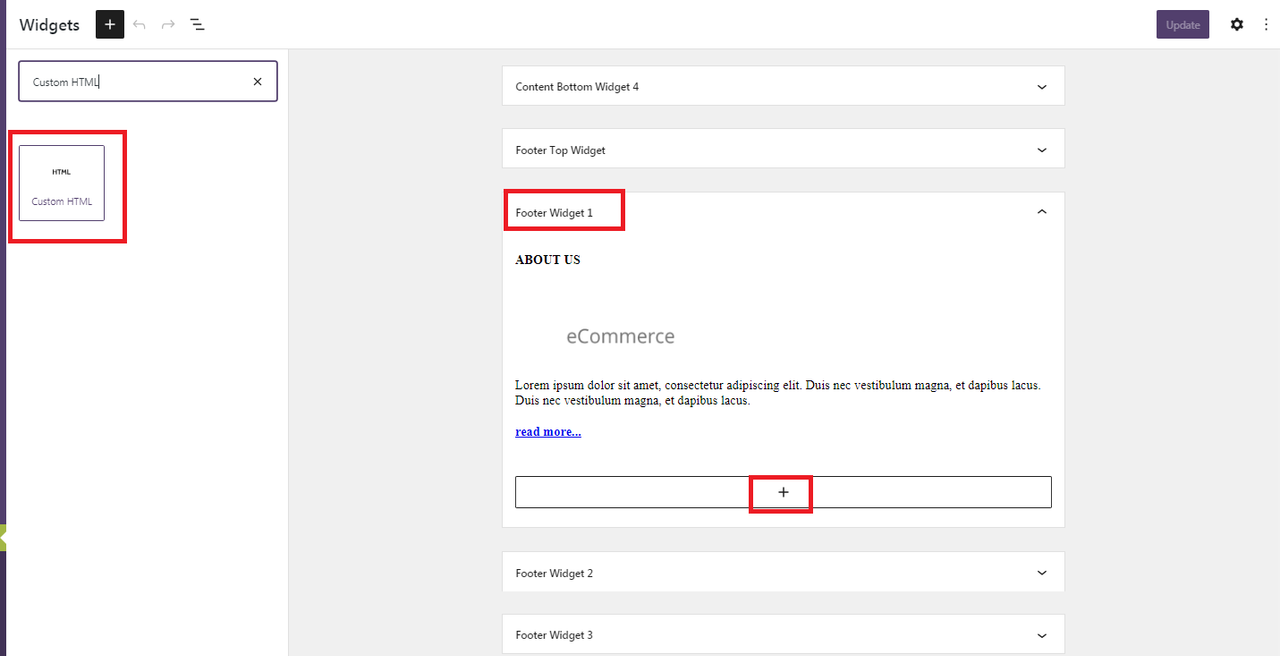The image size is (1280, 656).
Task: Clear the block search field
Action: [x=257, y=82]
